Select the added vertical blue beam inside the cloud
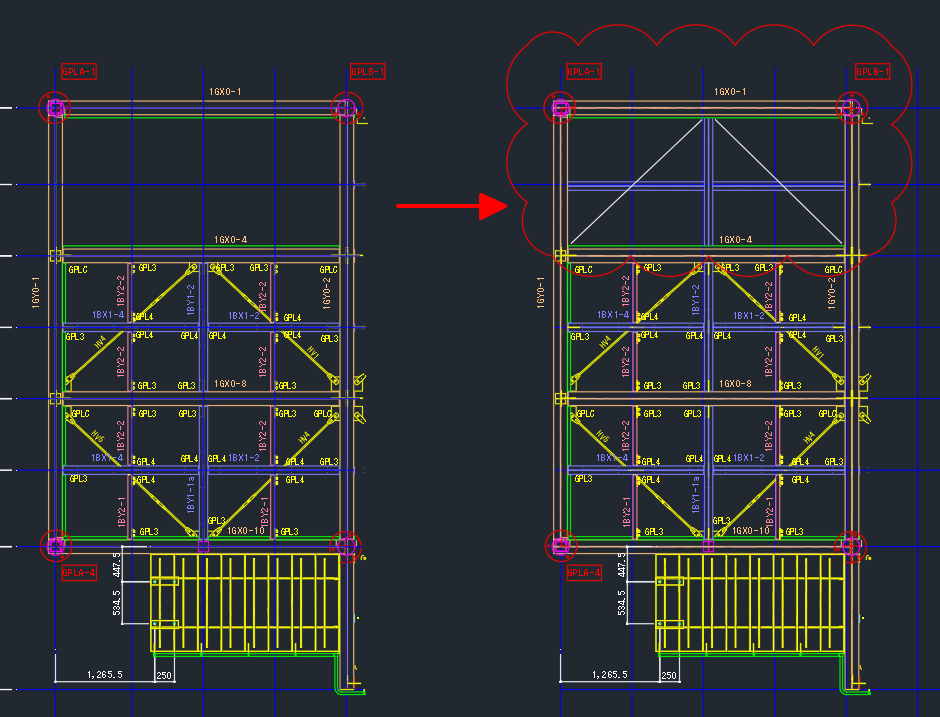 pyautogui.click(x=709, y=182)
